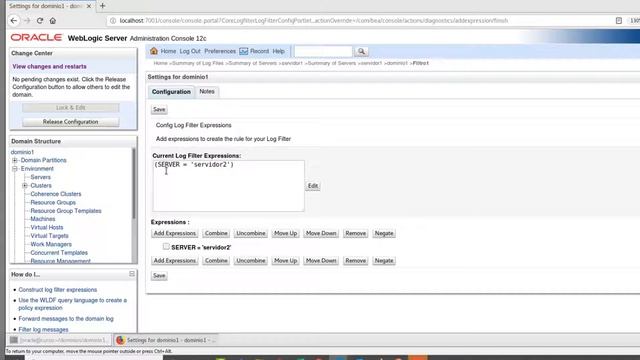640x360 pixels.
Task: Click the upper Combine button
Action: [216, 233]
